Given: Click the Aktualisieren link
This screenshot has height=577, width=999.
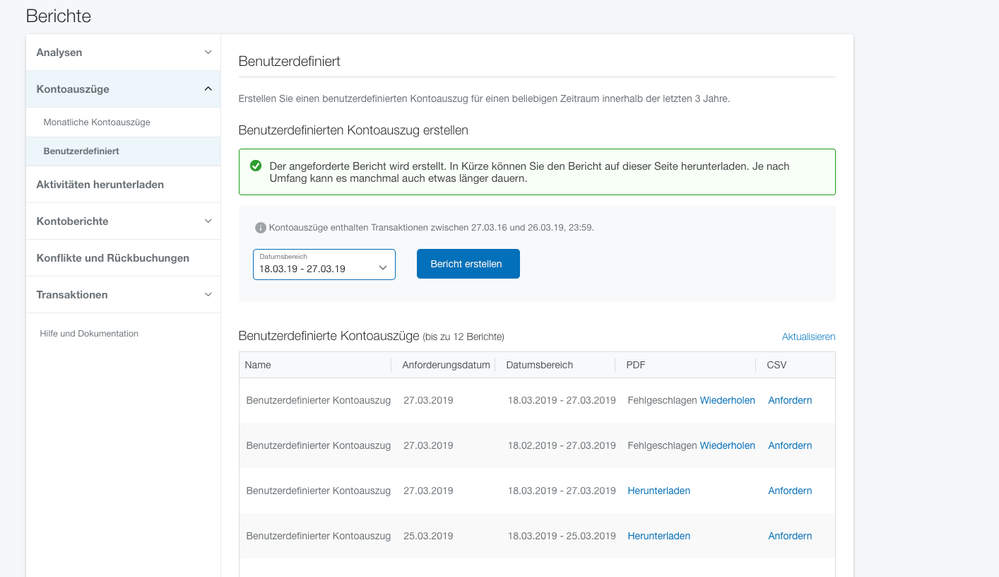Looking at the screenshot, I should pos(809,337).
